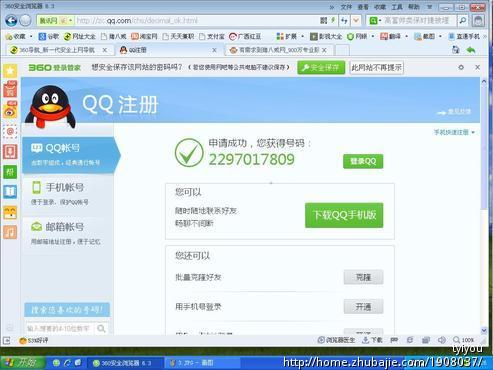Viewport: 493px width, 370px height.
Task: Open the blue book sidebar icon
Action: 10,192
